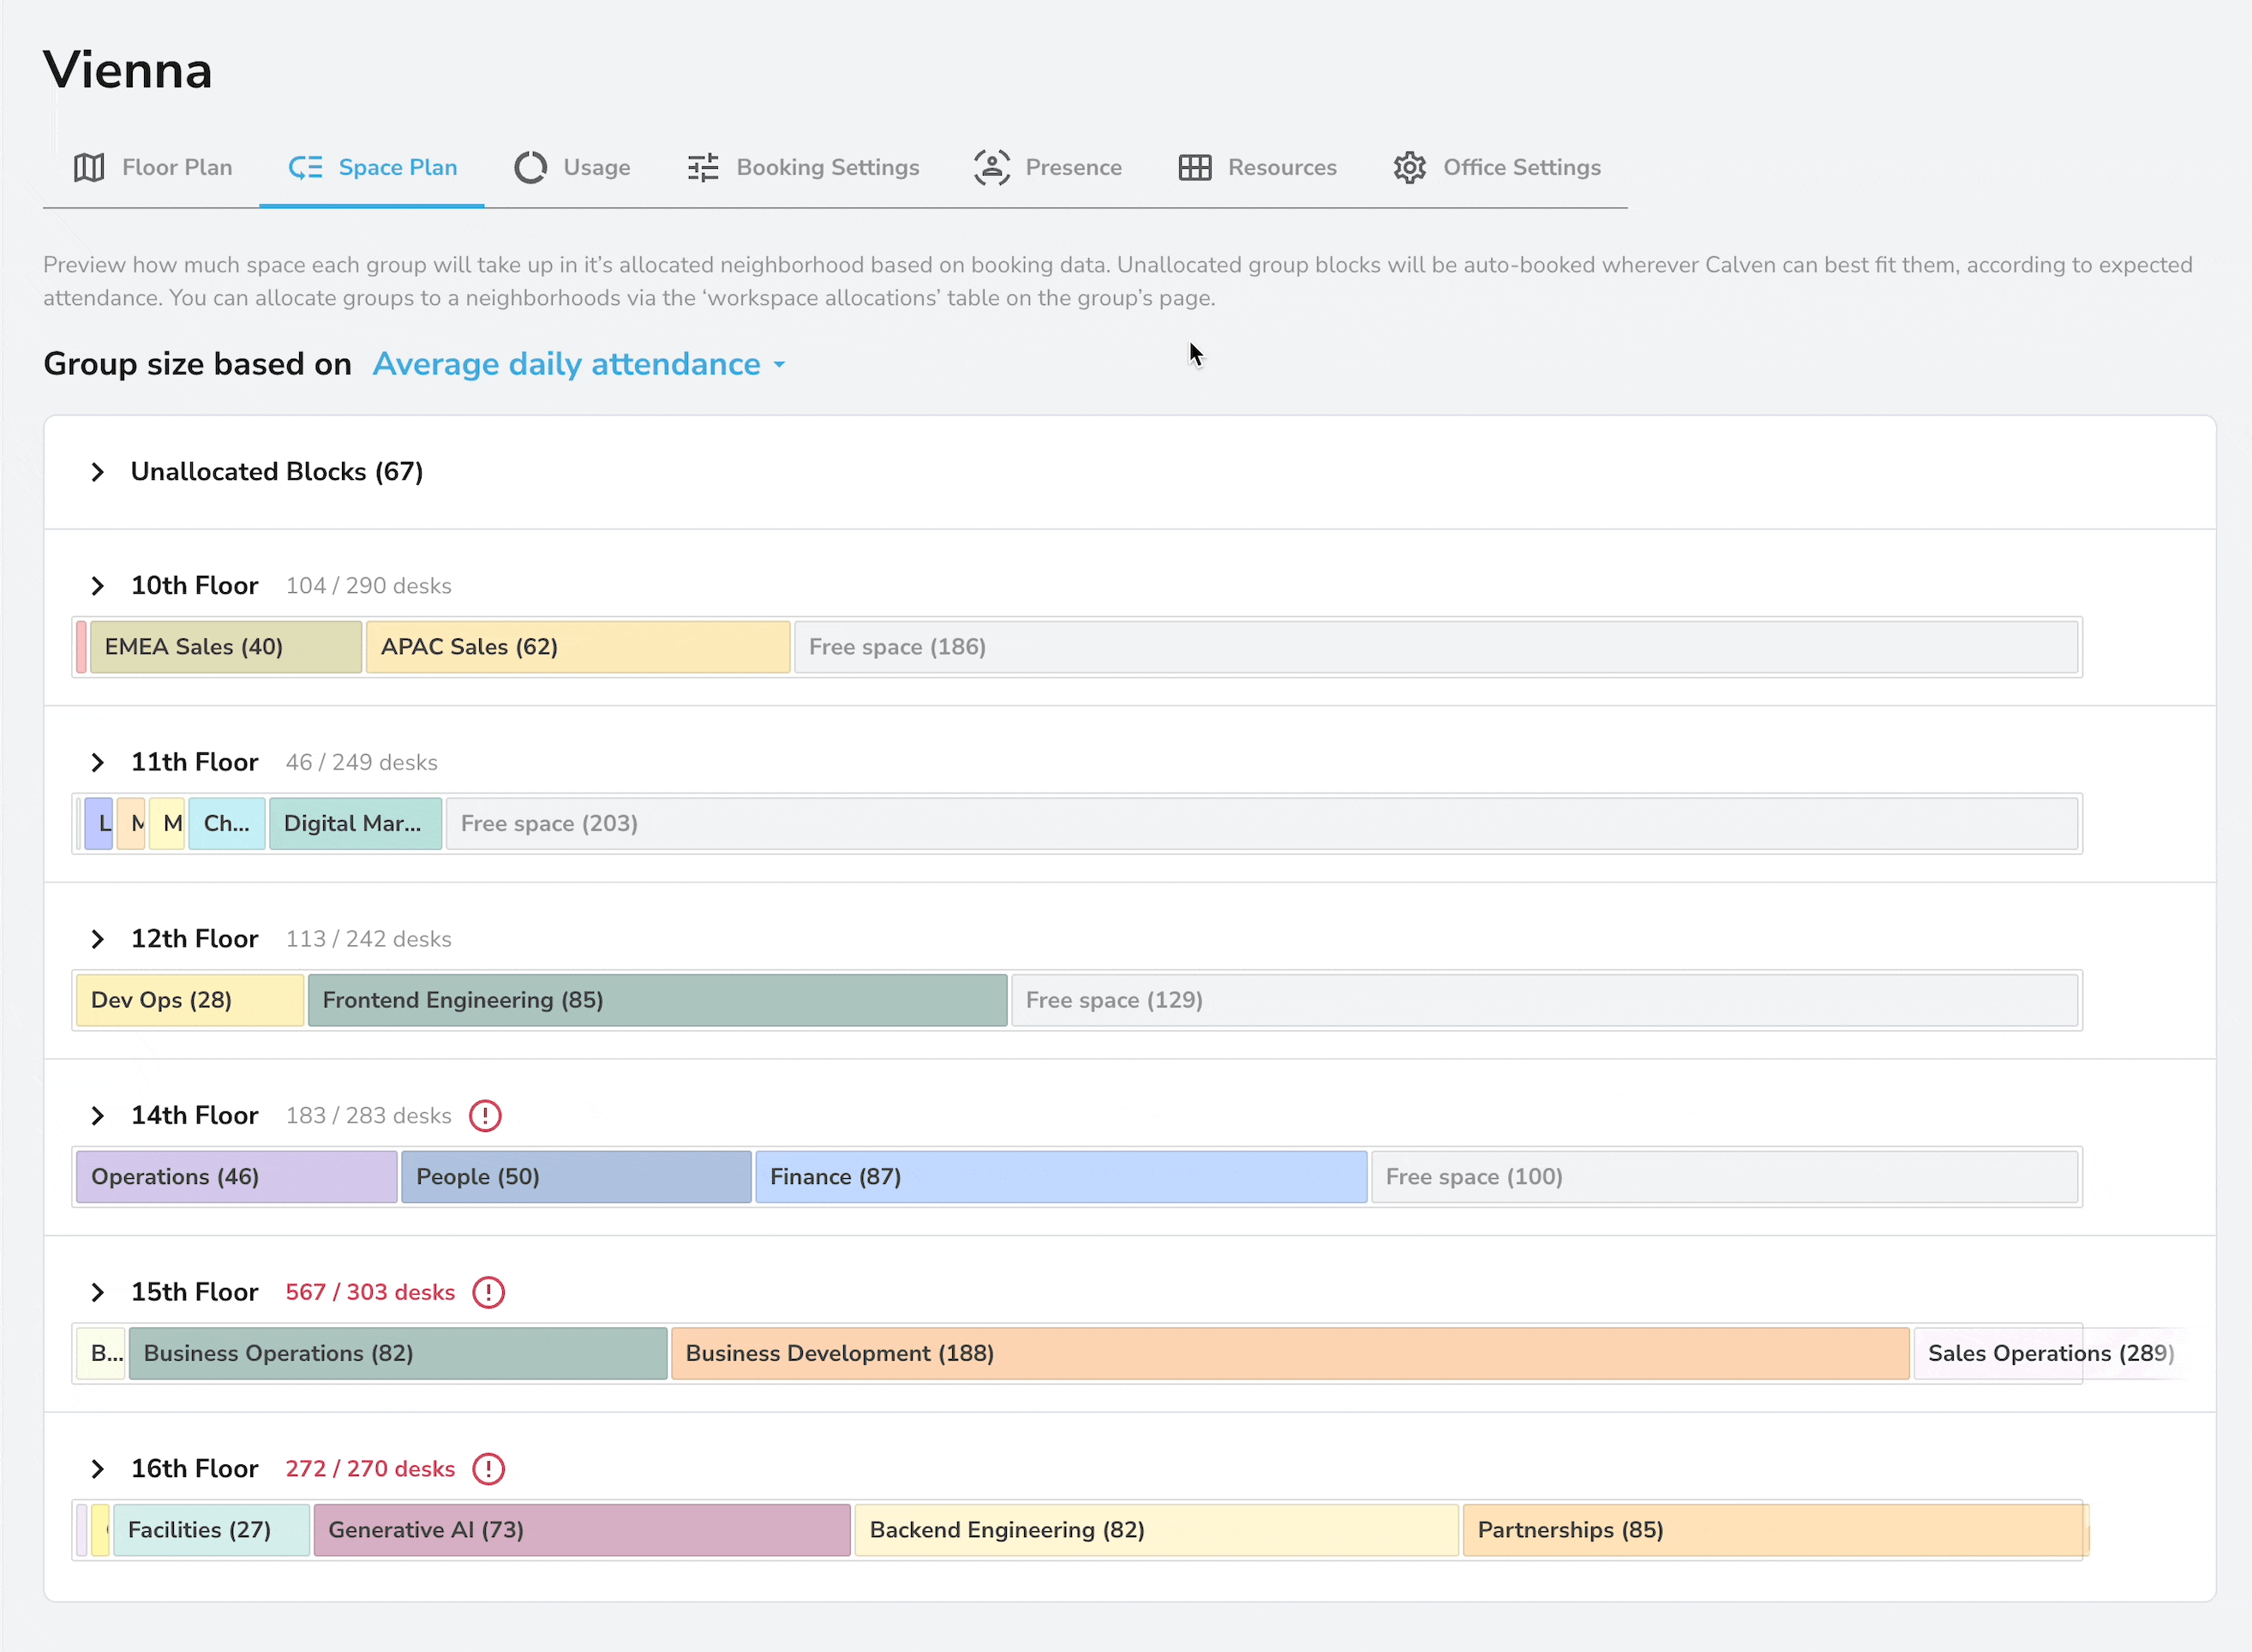Click the Digital Marketing block on 11th Floor
The width and height of the screenshot is (2252, 1652).
pos(355,824)
